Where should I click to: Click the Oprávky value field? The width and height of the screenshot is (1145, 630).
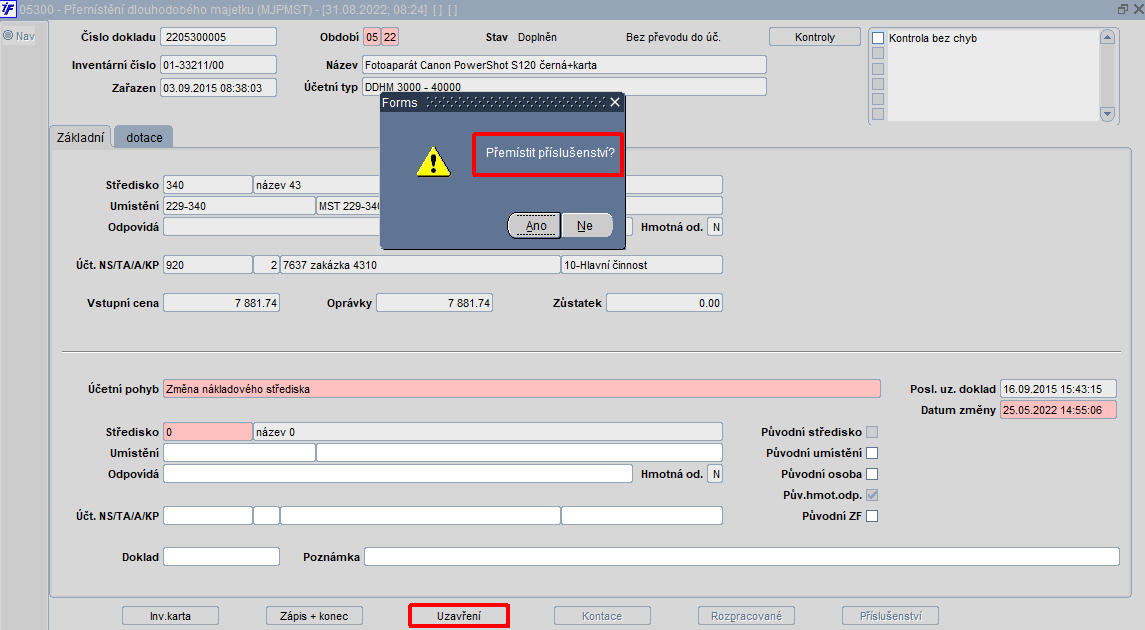[434, 303]
